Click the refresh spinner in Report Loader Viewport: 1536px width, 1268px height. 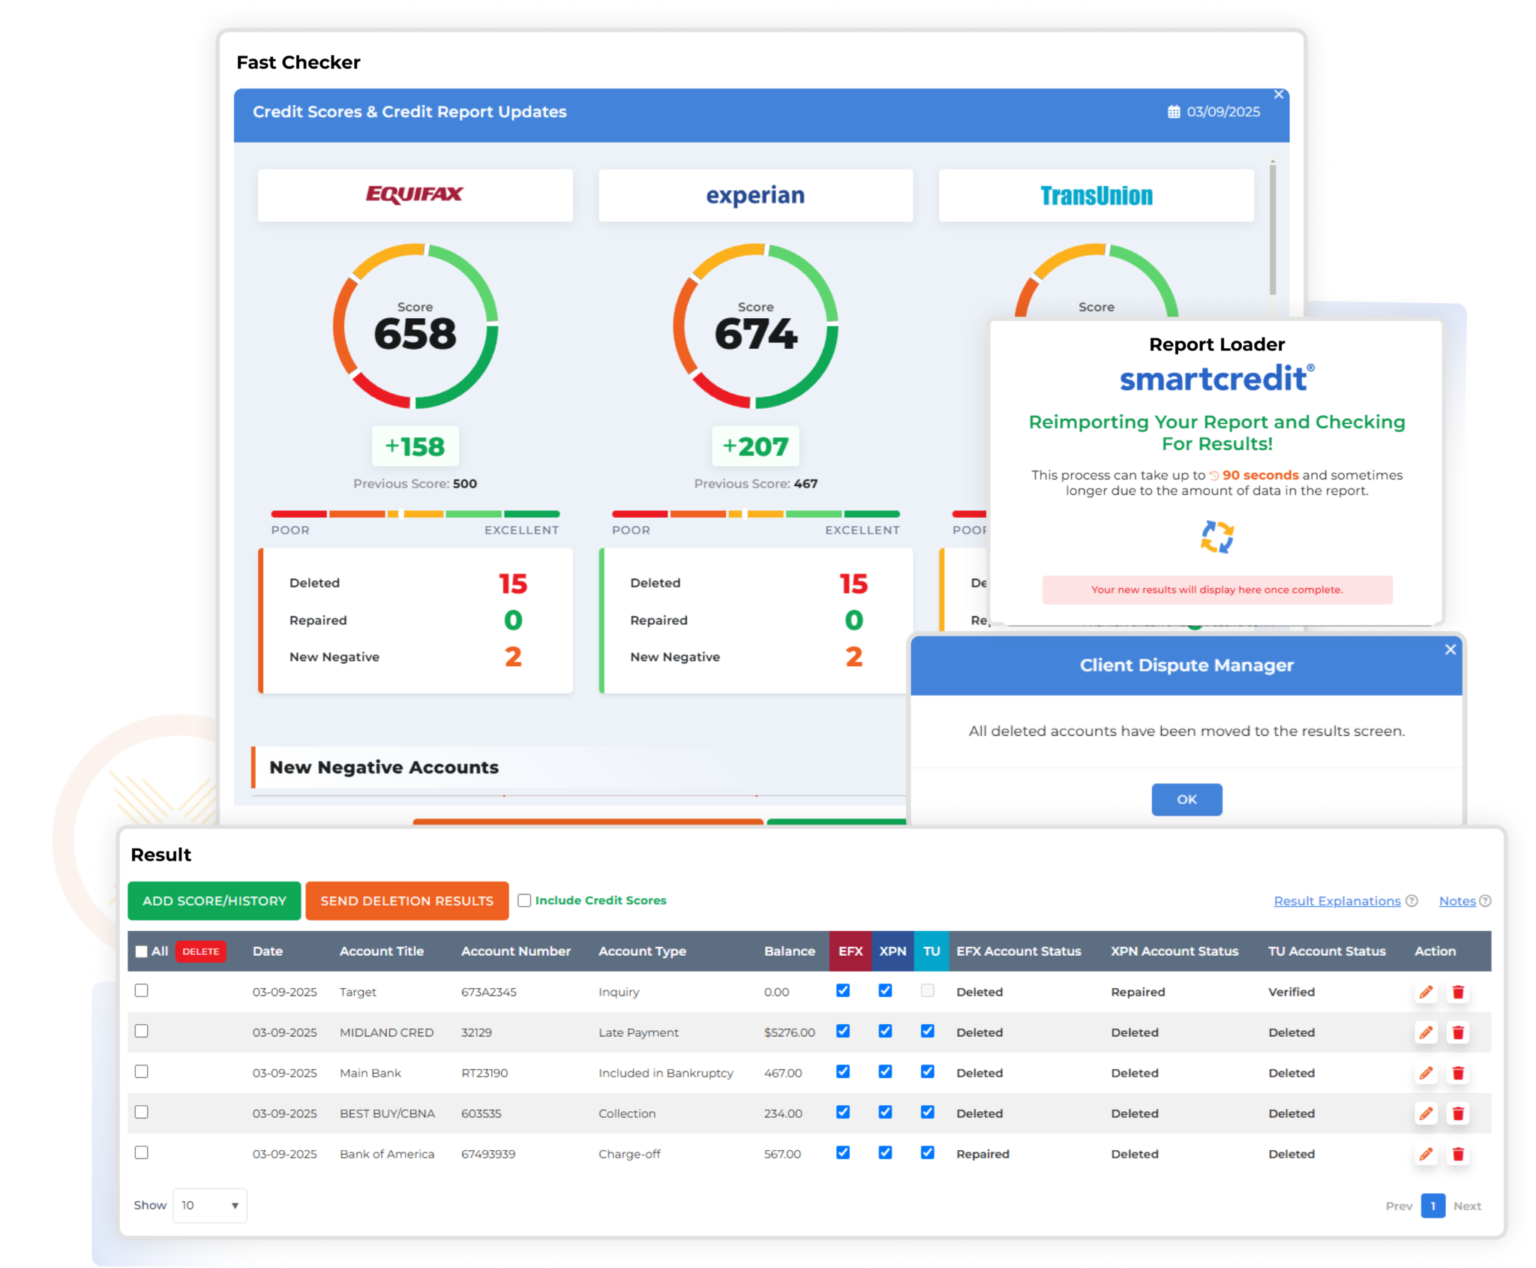pos(1216,537)
